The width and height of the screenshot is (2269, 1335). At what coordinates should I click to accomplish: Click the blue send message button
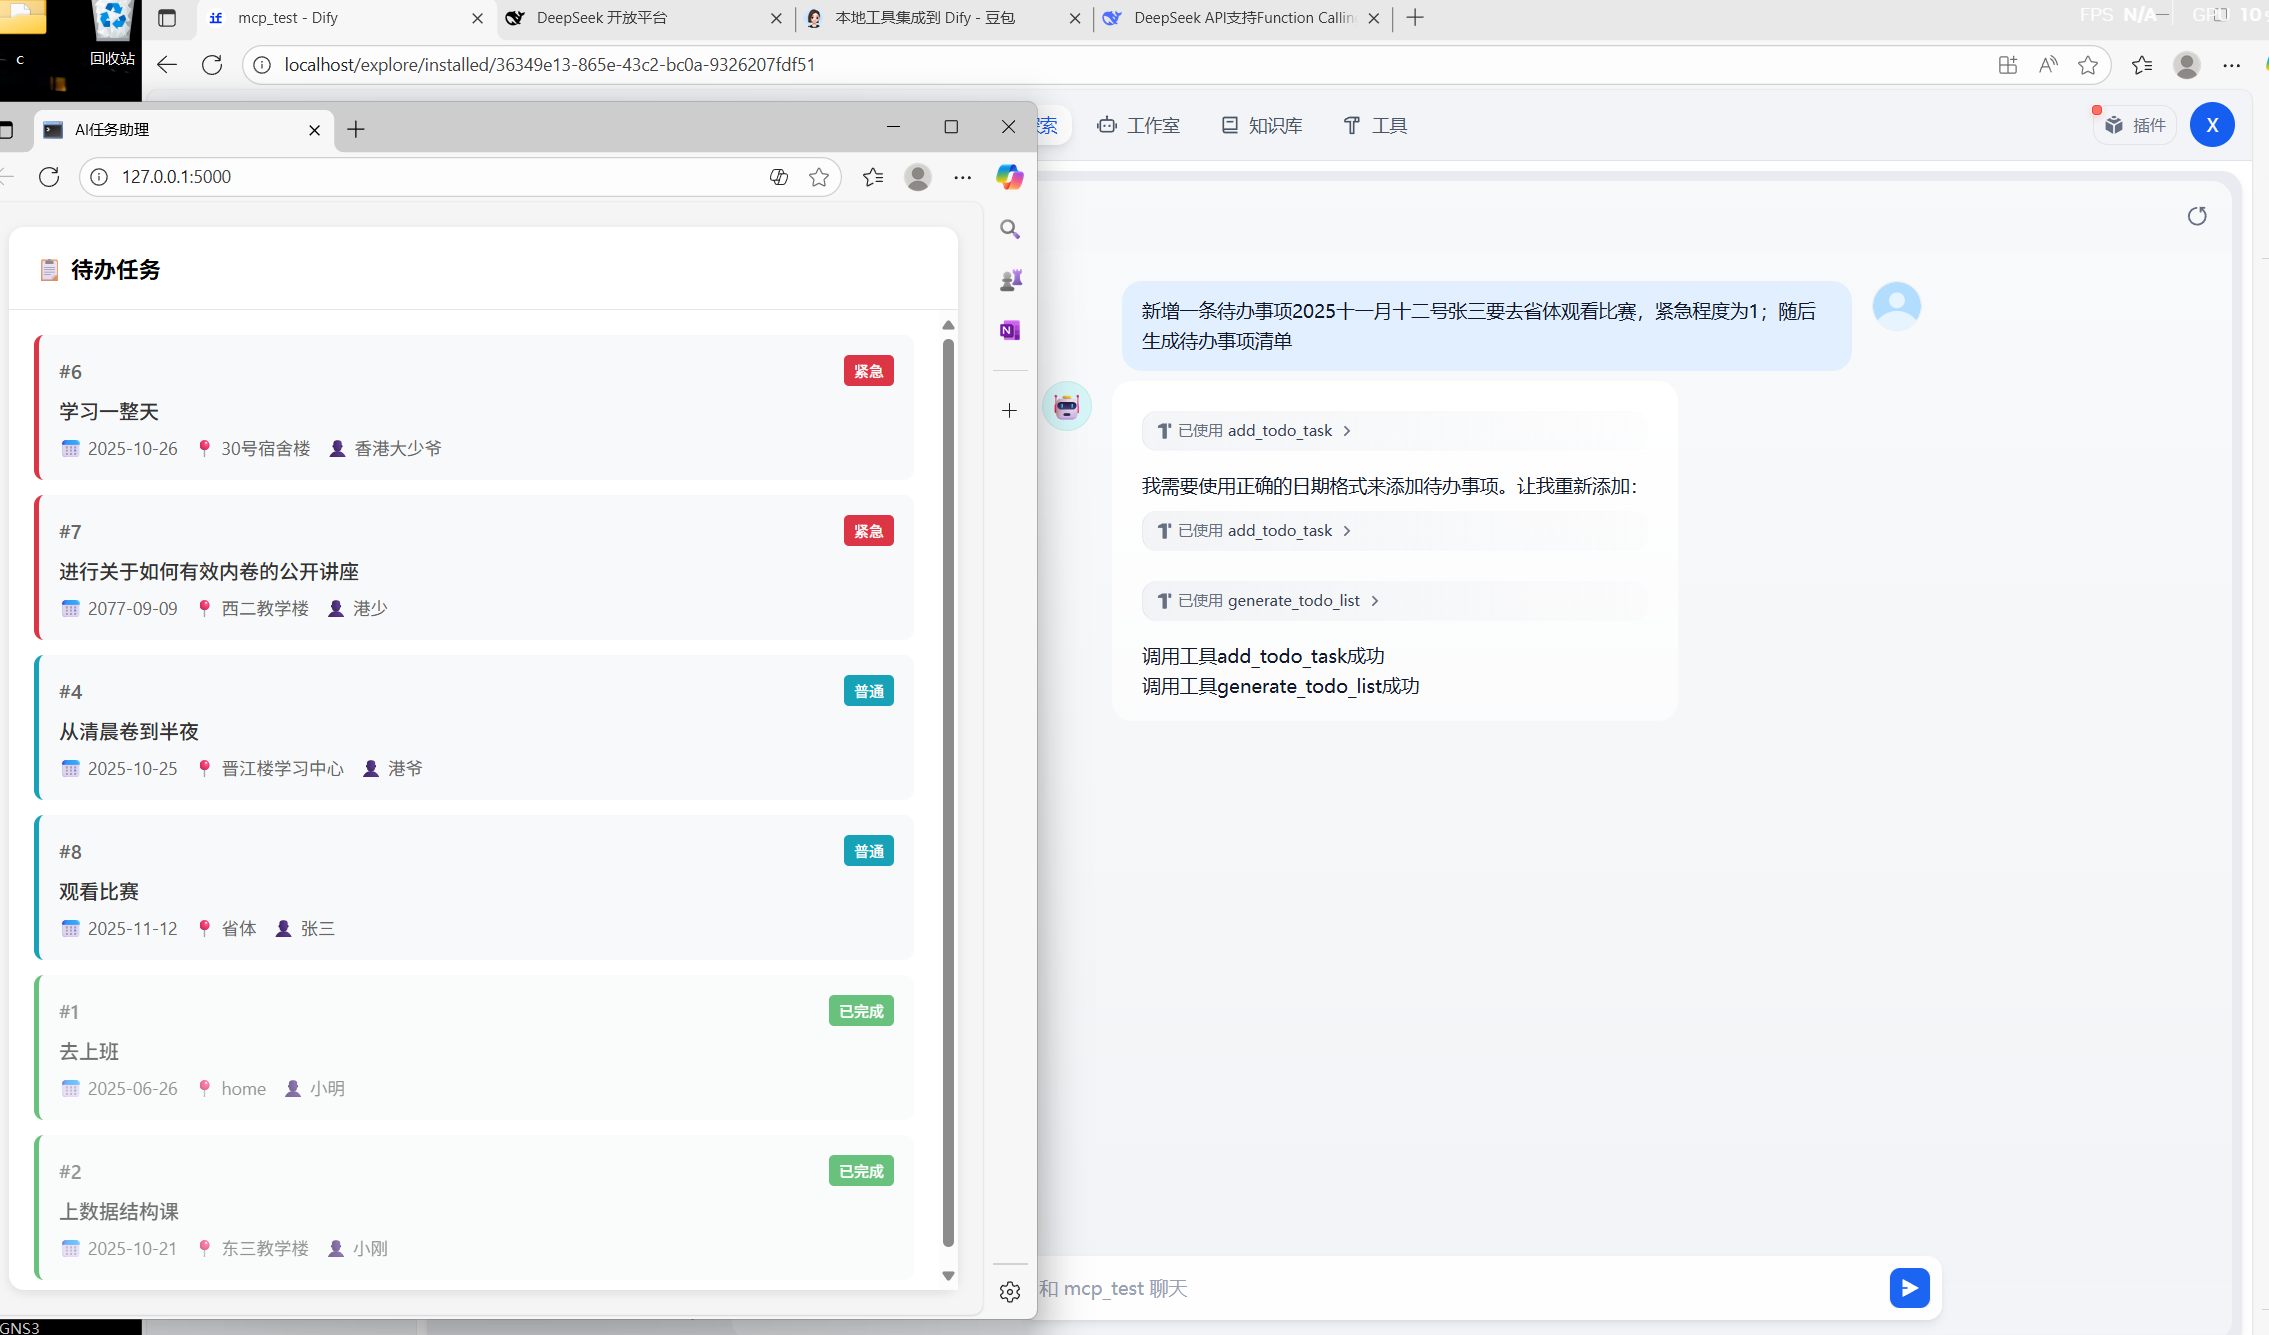[1908, 1288]
